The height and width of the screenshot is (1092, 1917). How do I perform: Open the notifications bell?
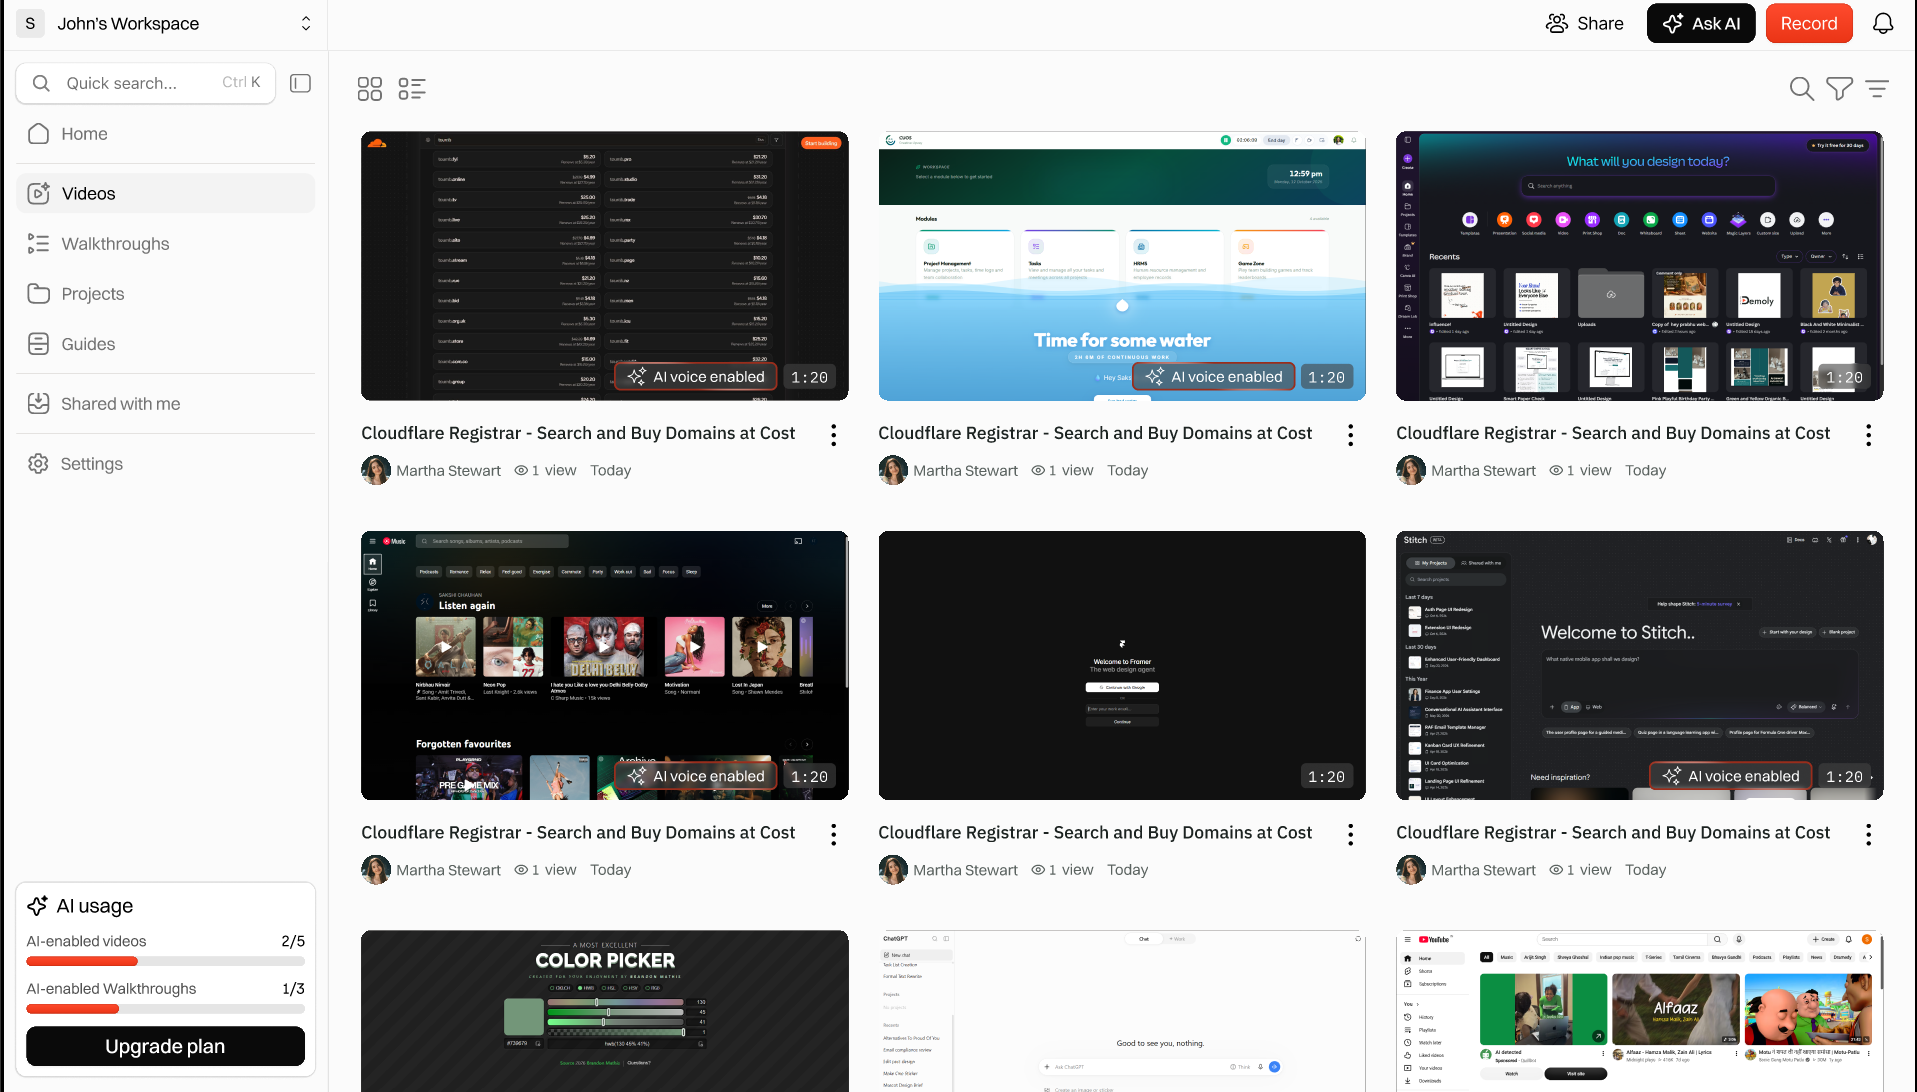(x=1883, y=23)
